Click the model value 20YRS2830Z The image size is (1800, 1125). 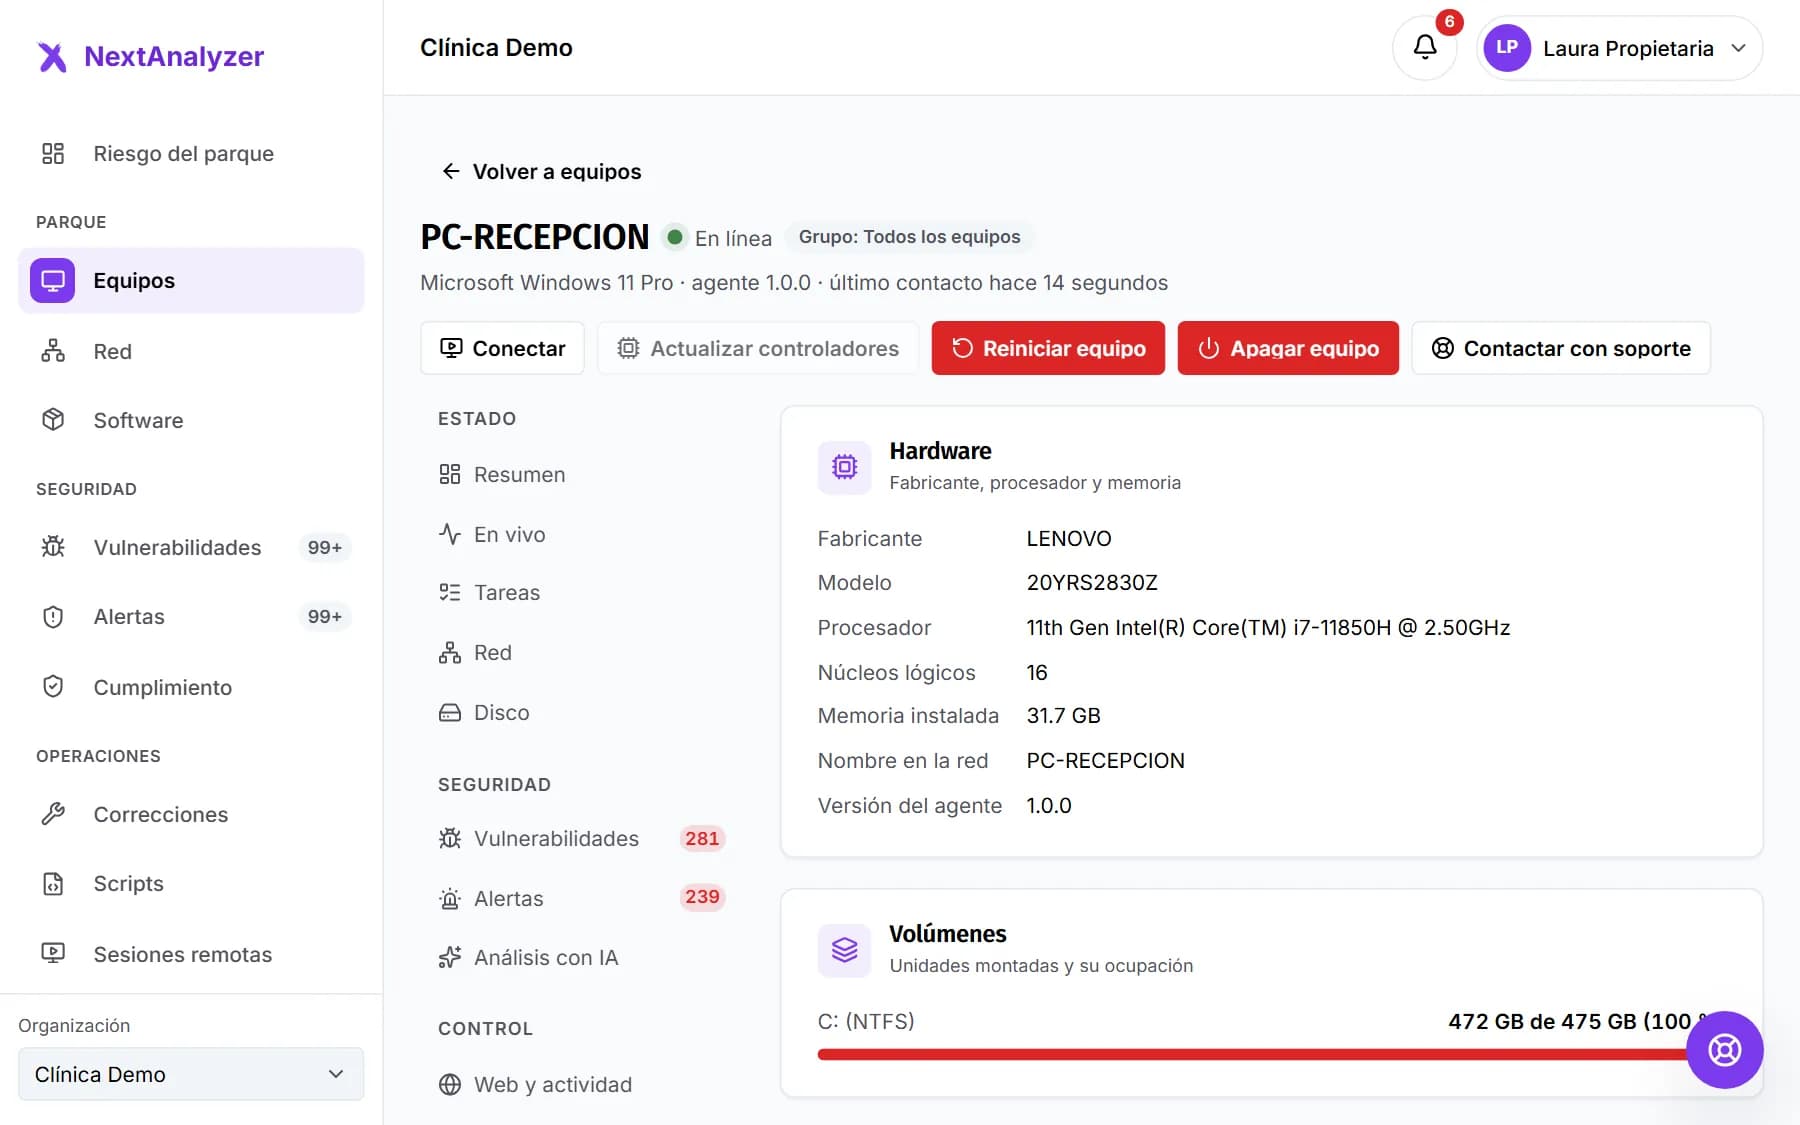click(x=1092, y=582)
